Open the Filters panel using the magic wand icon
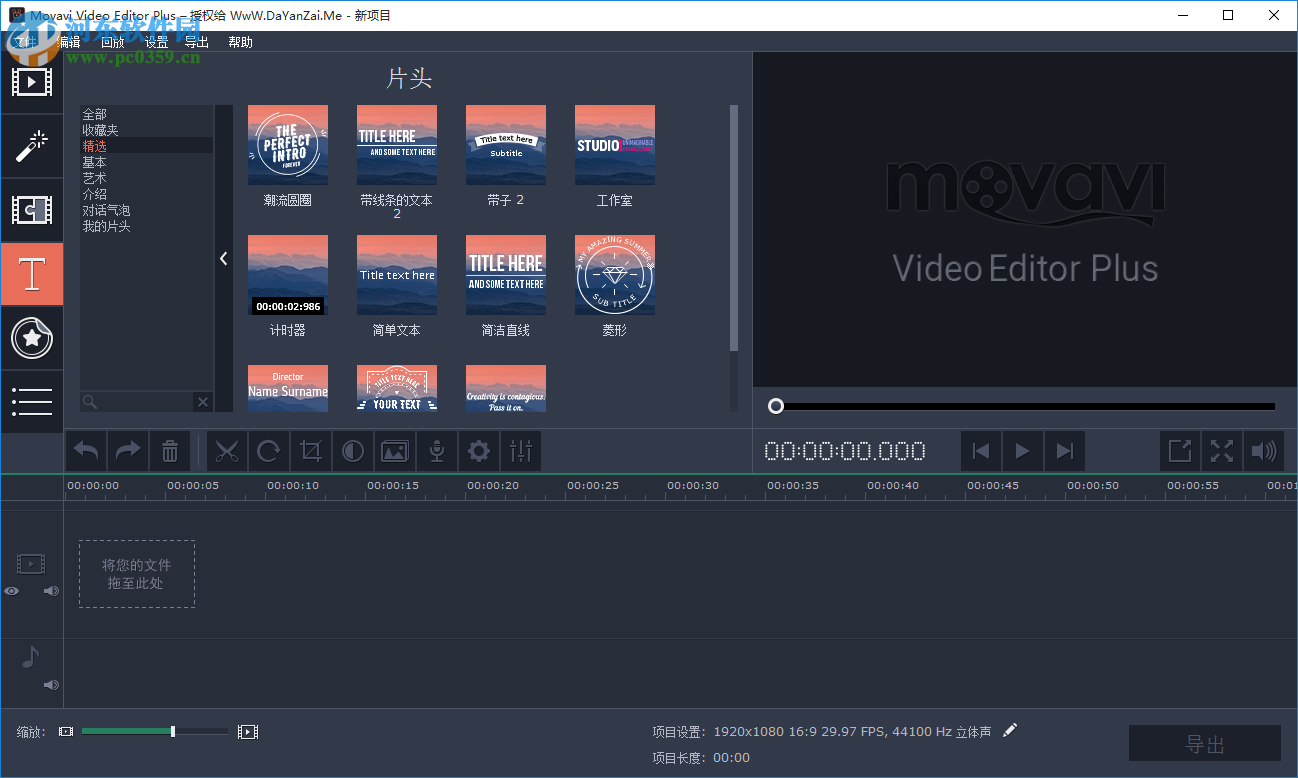 [x=31, y=146]
